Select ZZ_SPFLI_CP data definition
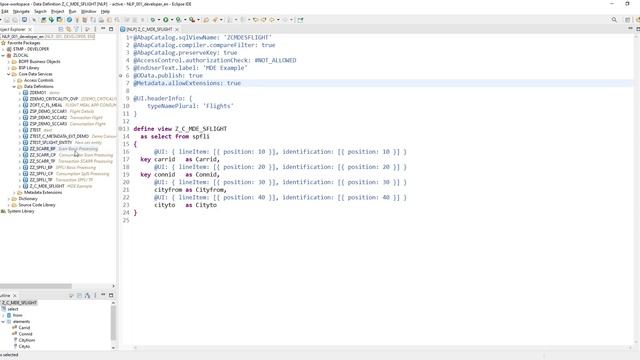 (x=41, y=174)
